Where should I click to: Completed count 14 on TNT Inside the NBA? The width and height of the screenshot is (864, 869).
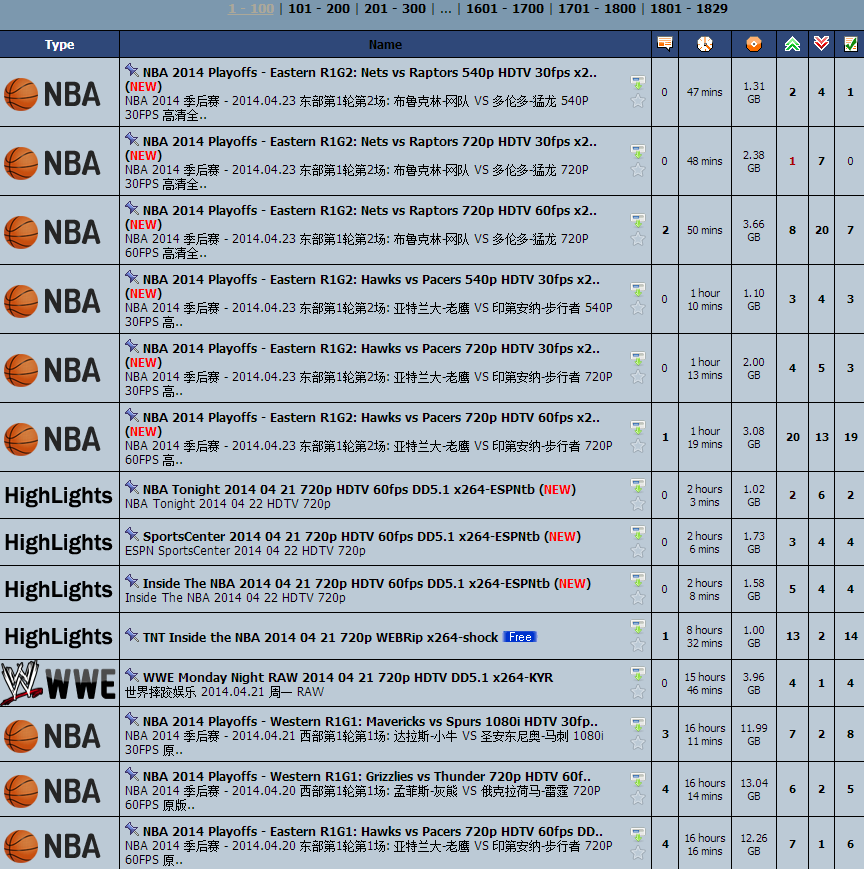(851, 636)
